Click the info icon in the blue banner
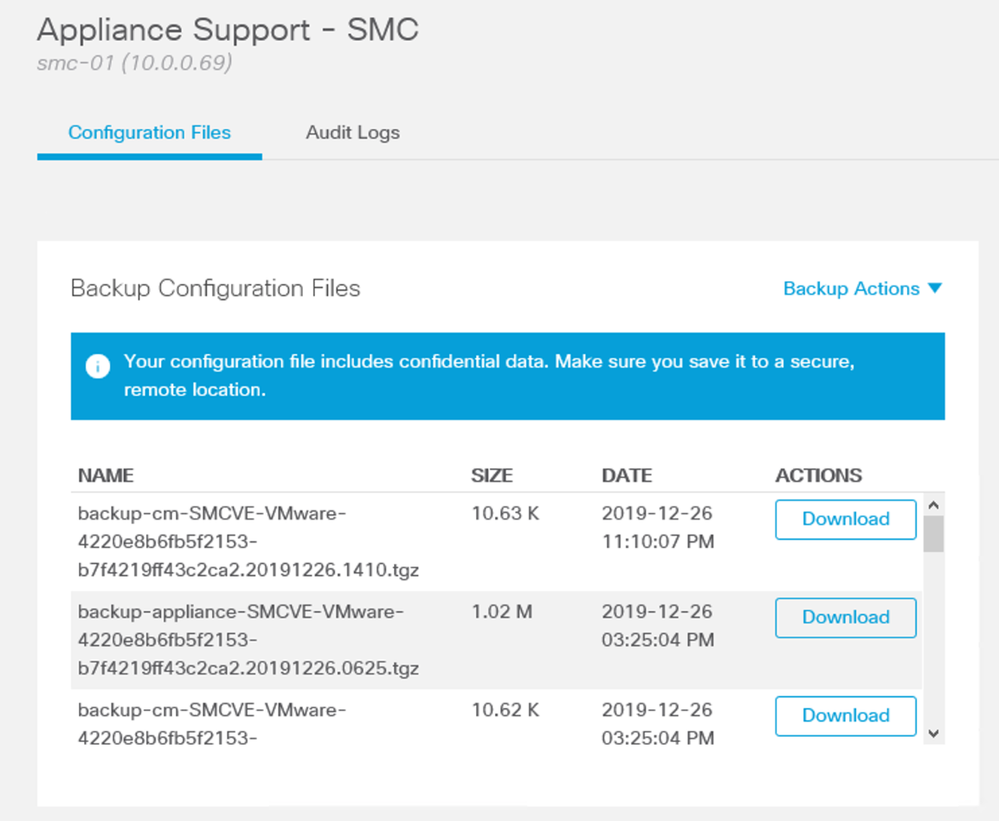 click(97, 366)
